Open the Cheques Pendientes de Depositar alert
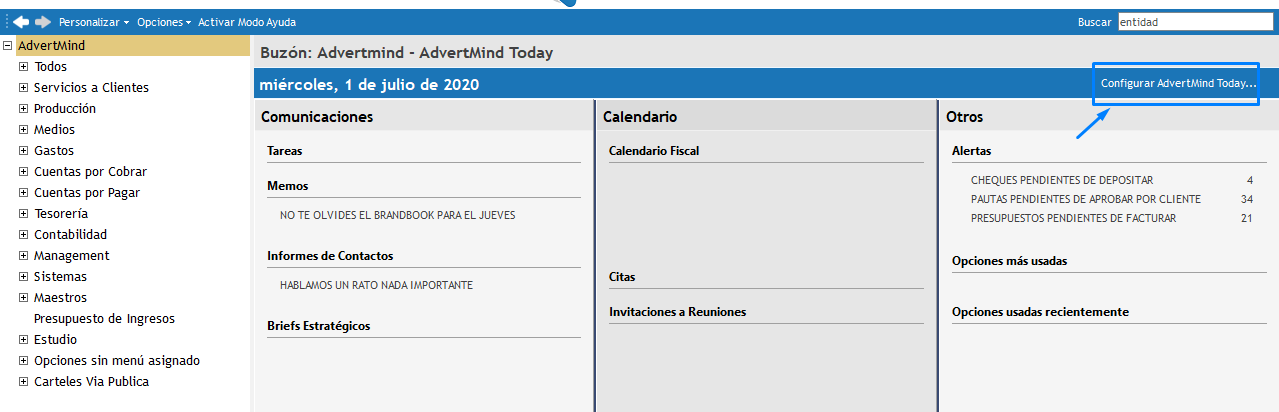This screenshot has height=412, width=1279. [x=1061, y=181]
